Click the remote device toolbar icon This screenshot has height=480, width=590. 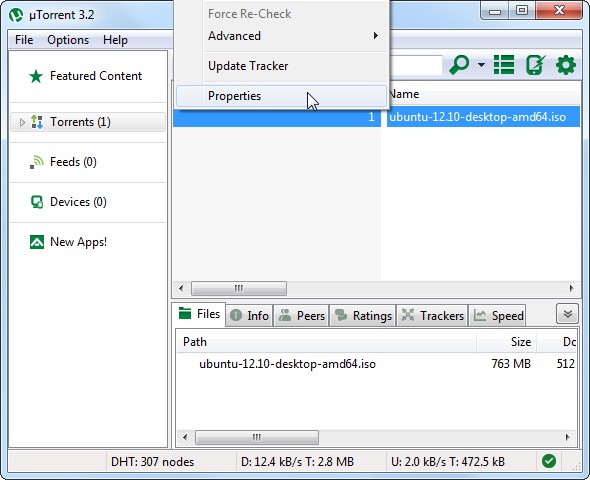click(535, 65)
